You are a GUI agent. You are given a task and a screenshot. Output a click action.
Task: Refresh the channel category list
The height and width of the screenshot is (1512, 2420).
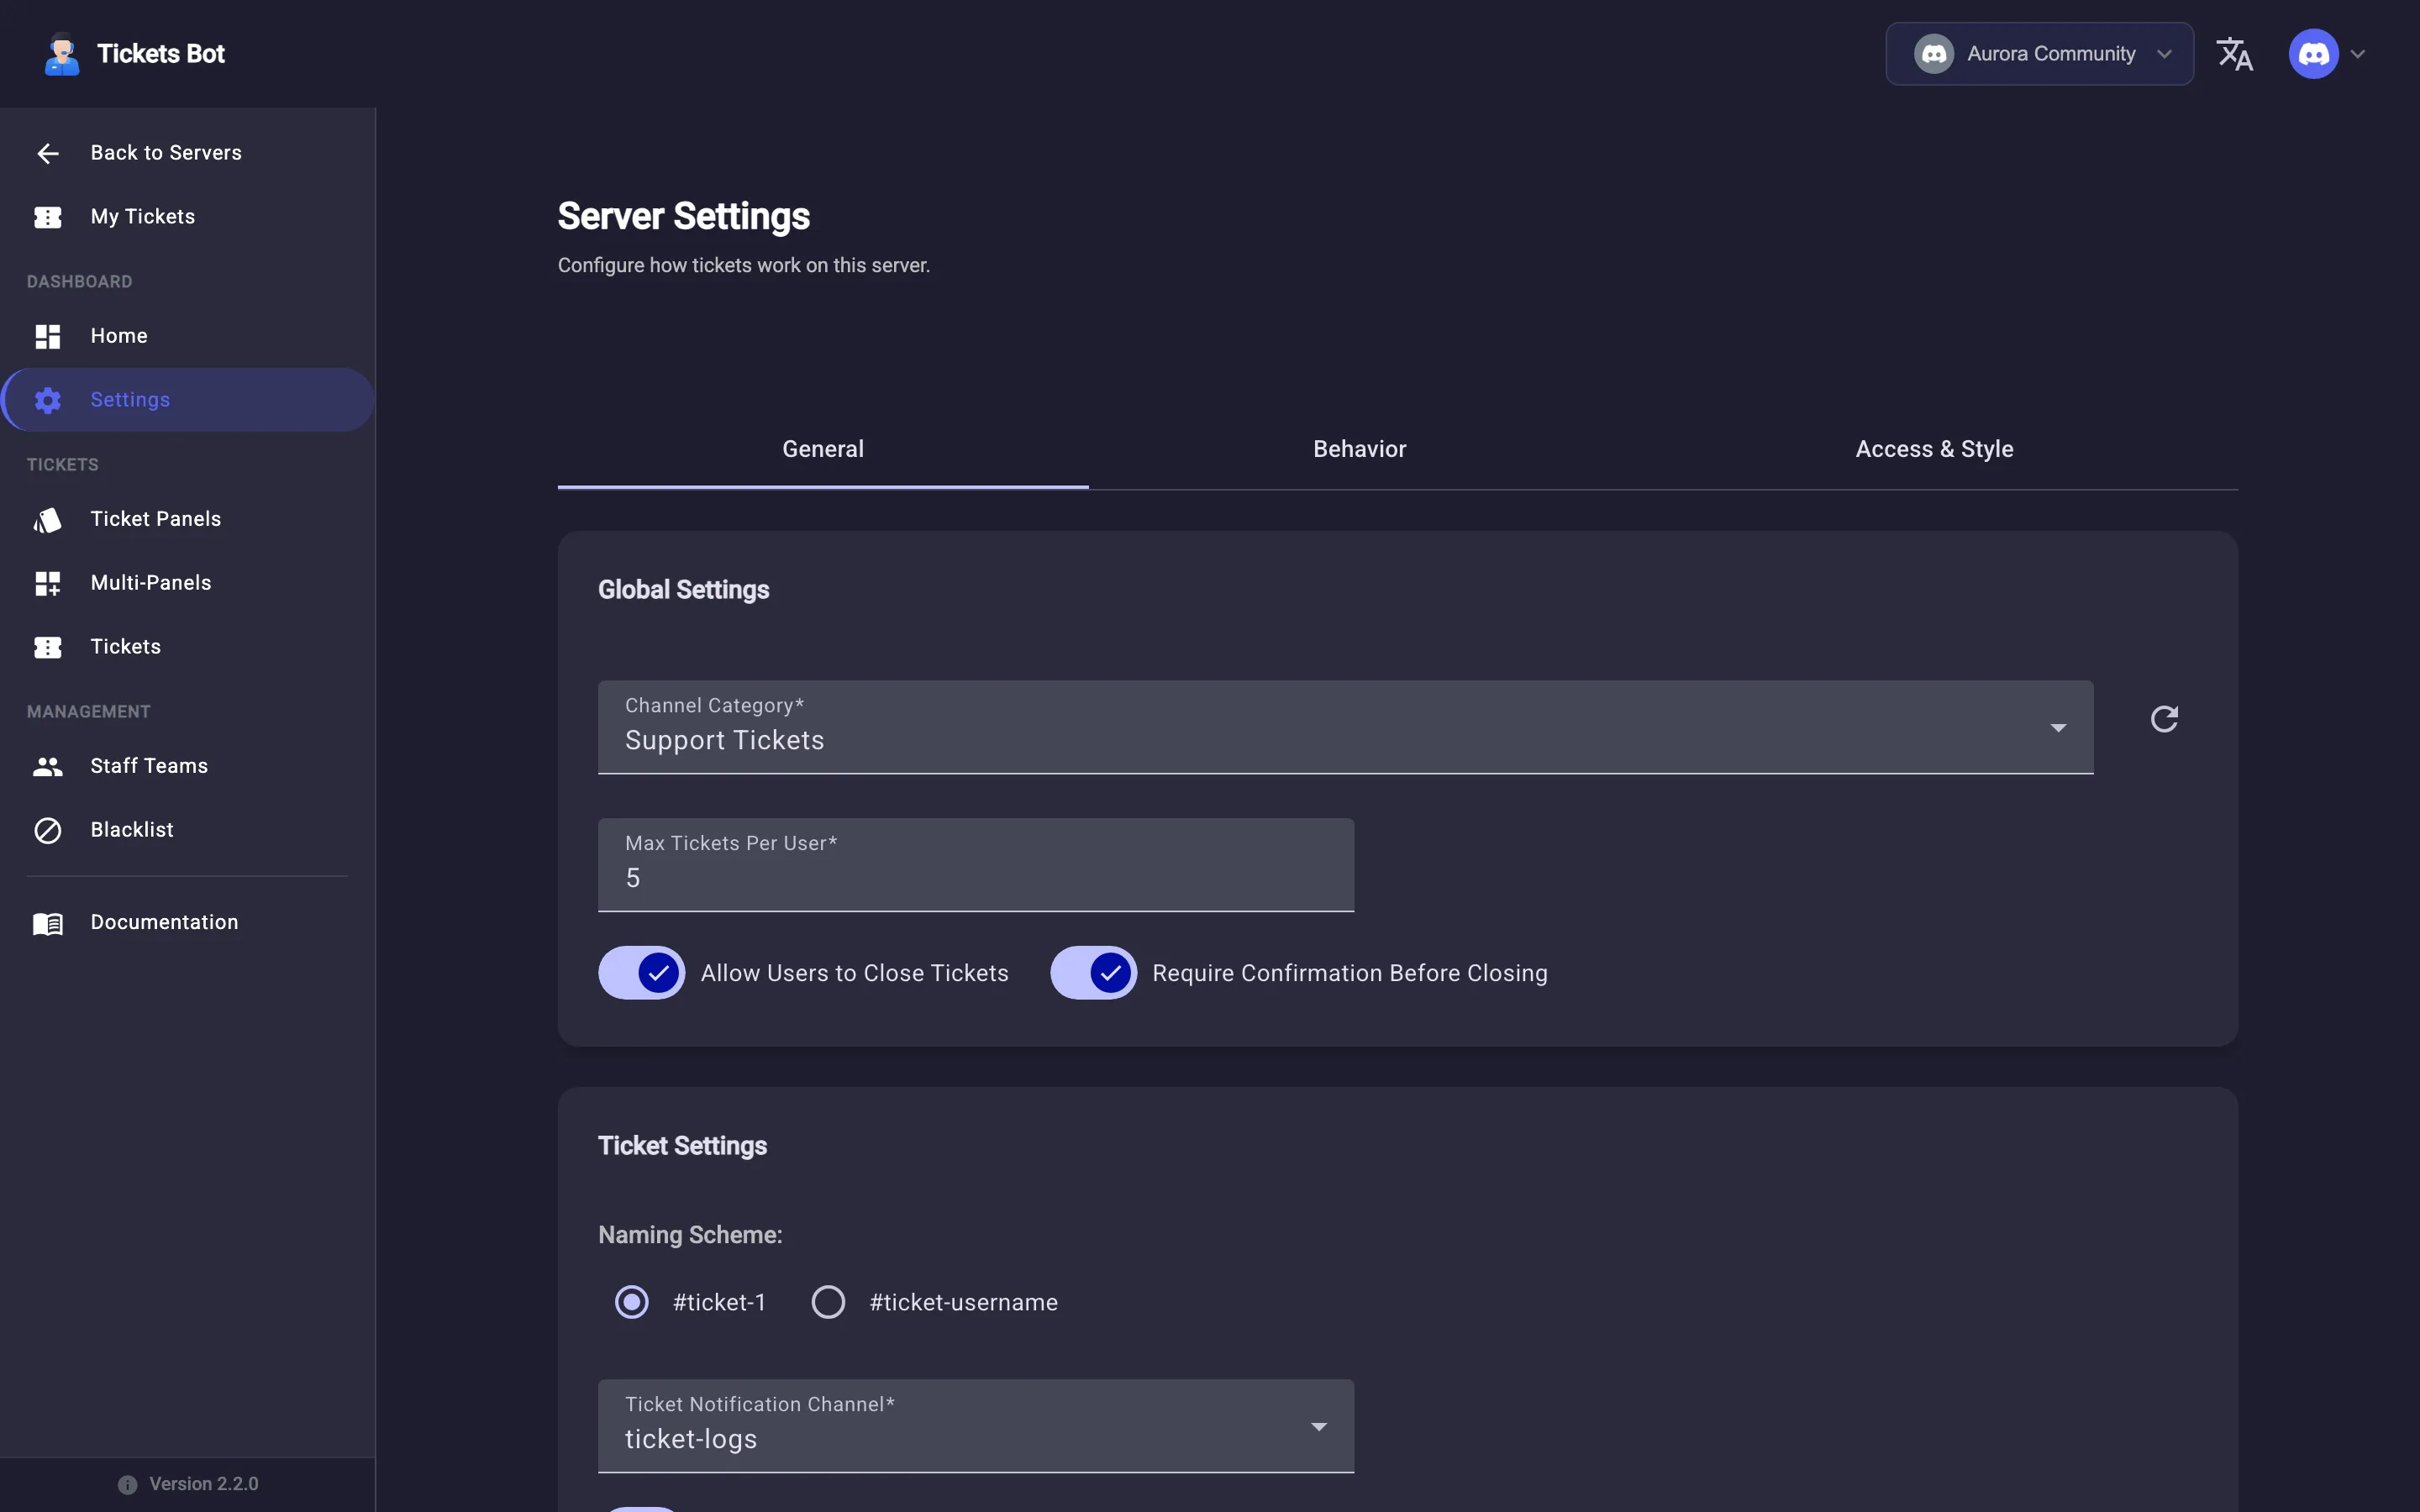(x=2164, y=719)
